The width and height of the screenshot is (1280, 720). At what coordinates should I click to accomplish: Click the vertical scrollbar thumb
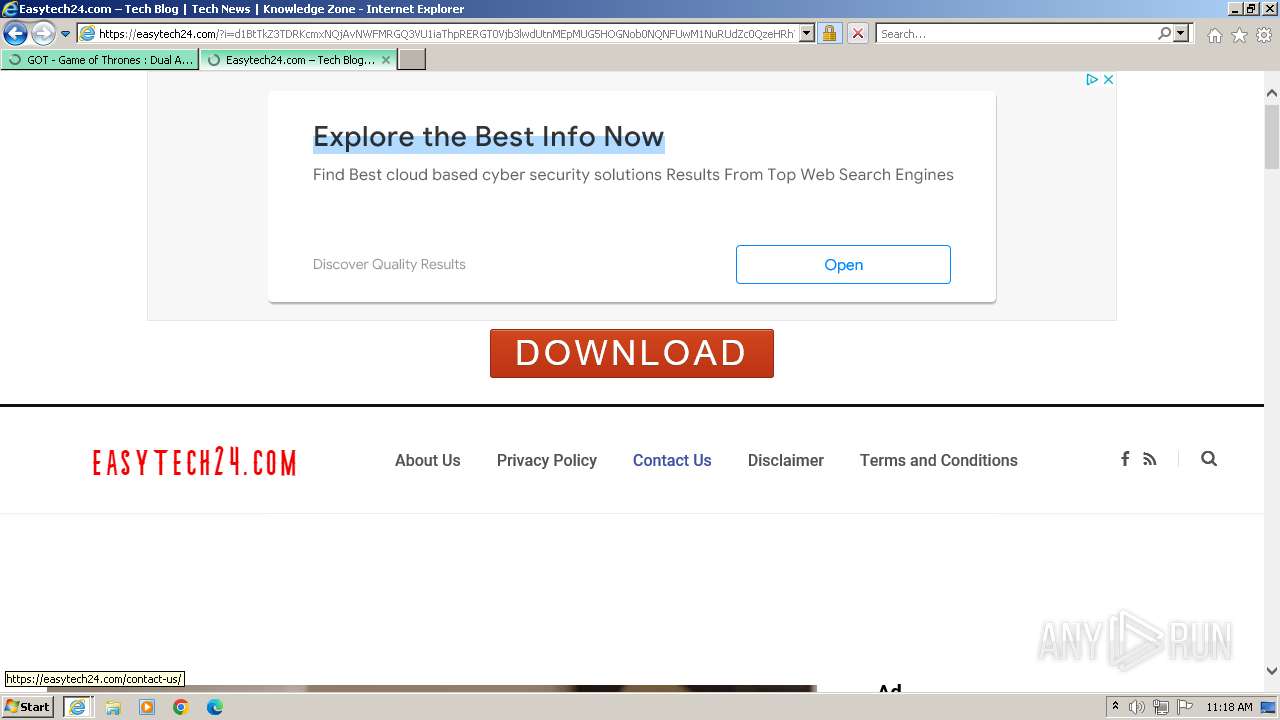[1272, 135]
